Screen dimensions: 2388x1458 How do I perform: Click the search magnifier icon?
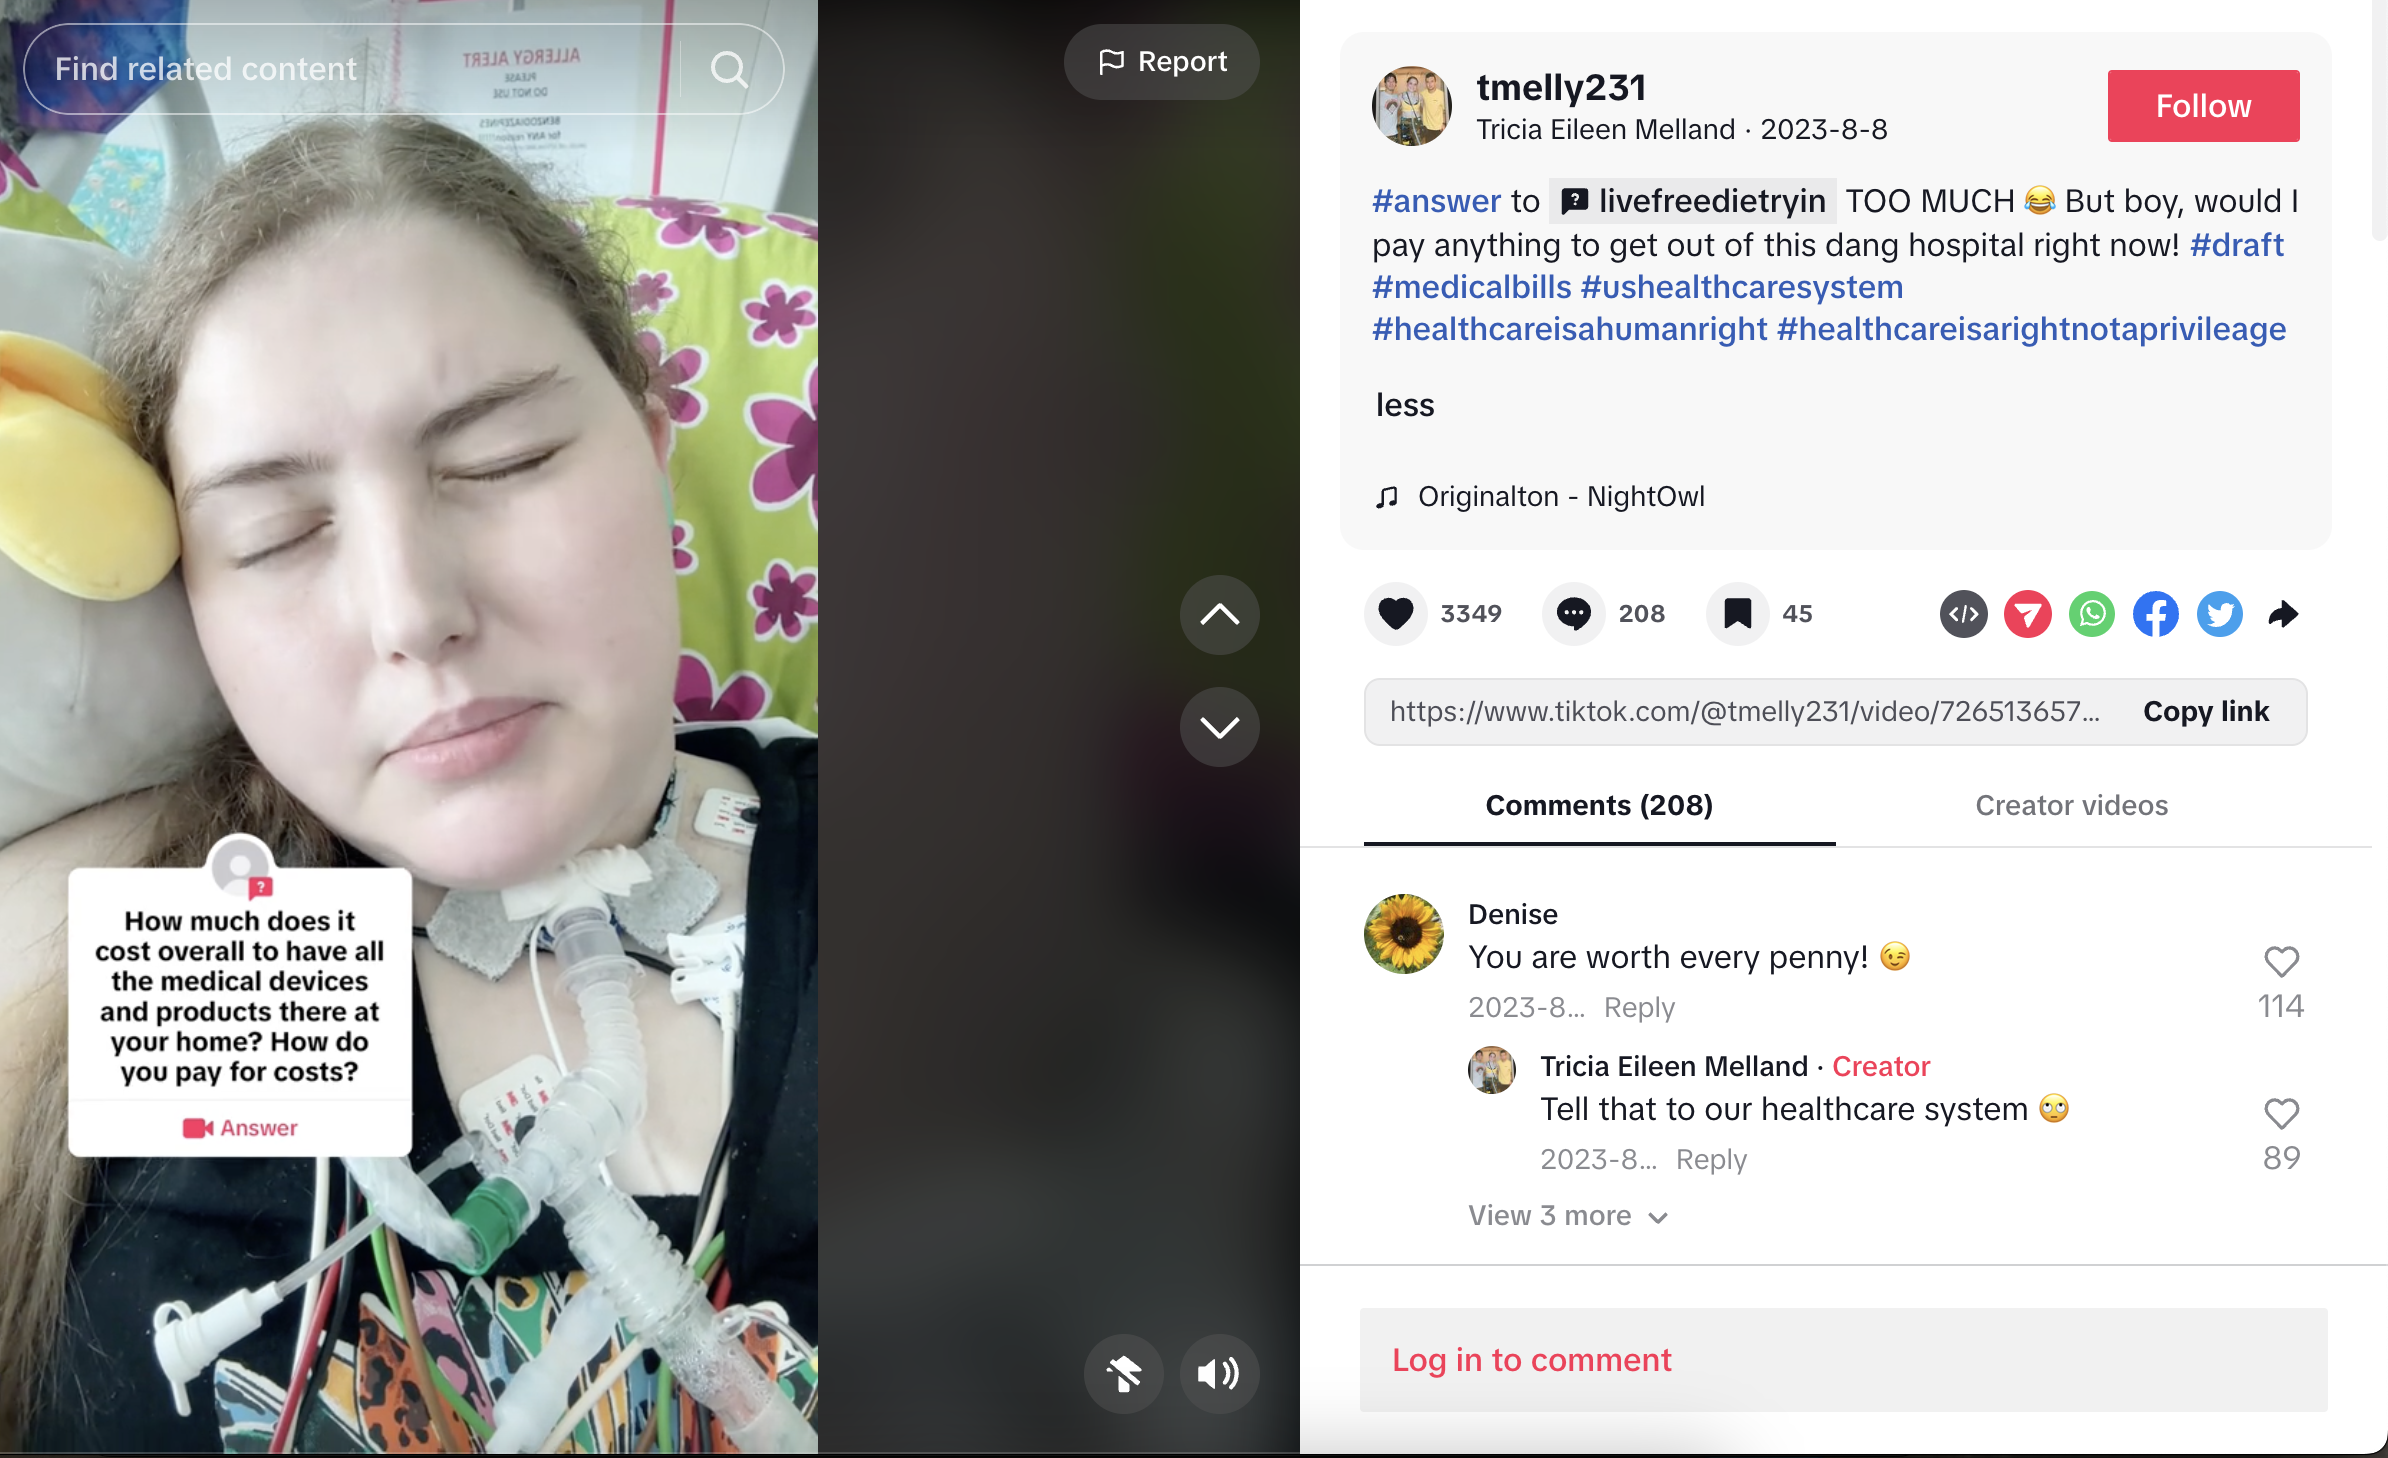click(x=729, y=69)
